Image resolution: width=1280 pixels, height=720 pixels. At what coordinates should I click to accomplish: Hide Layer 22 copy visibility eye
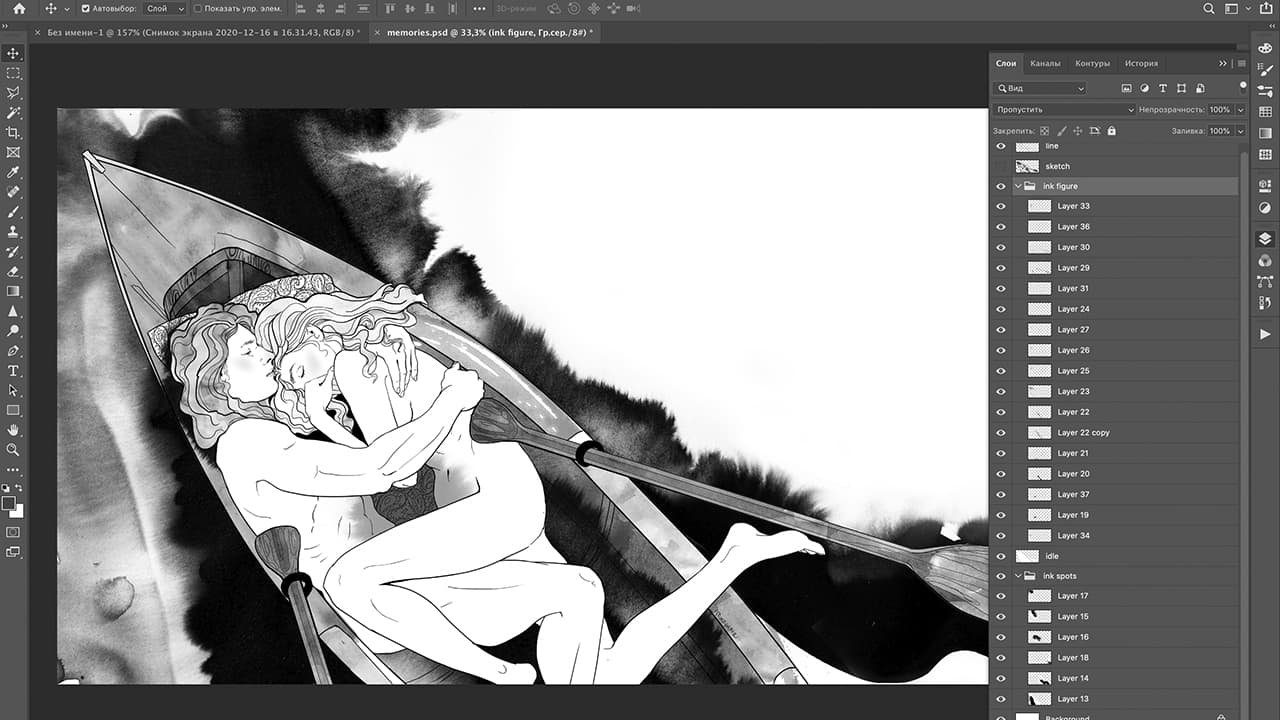point(1001,433)
